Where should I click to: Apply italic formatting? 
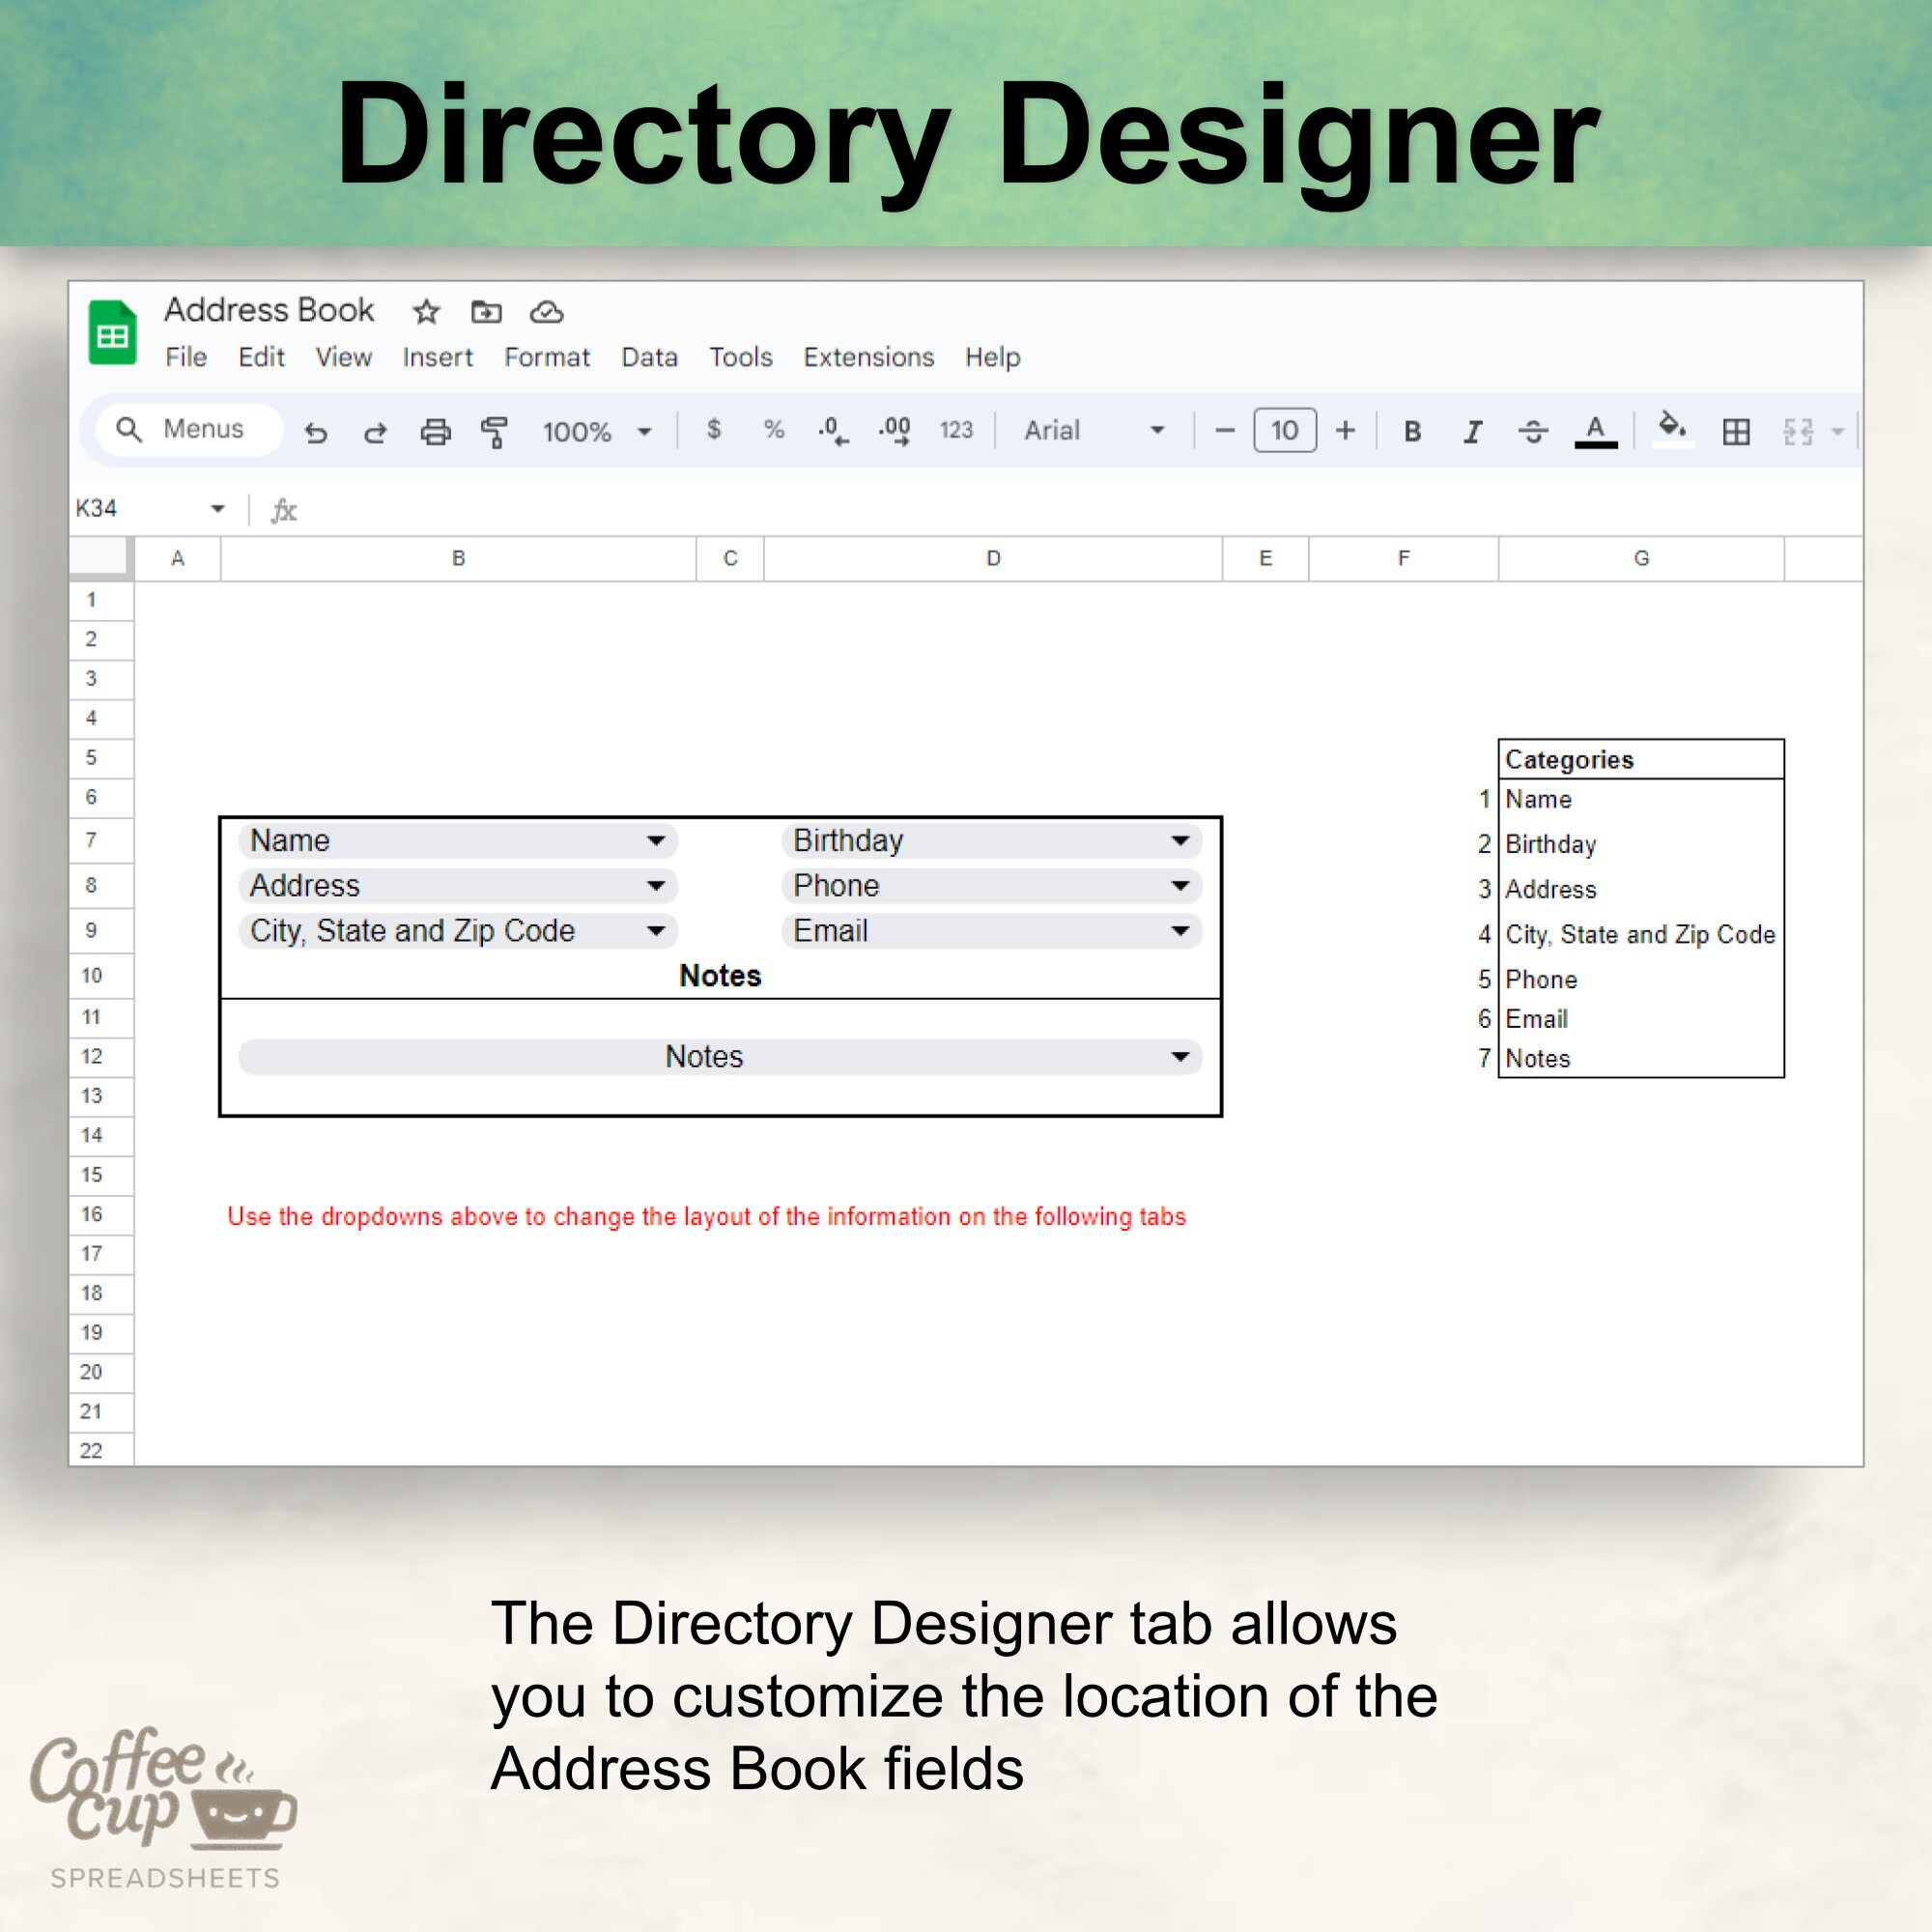1472,431
